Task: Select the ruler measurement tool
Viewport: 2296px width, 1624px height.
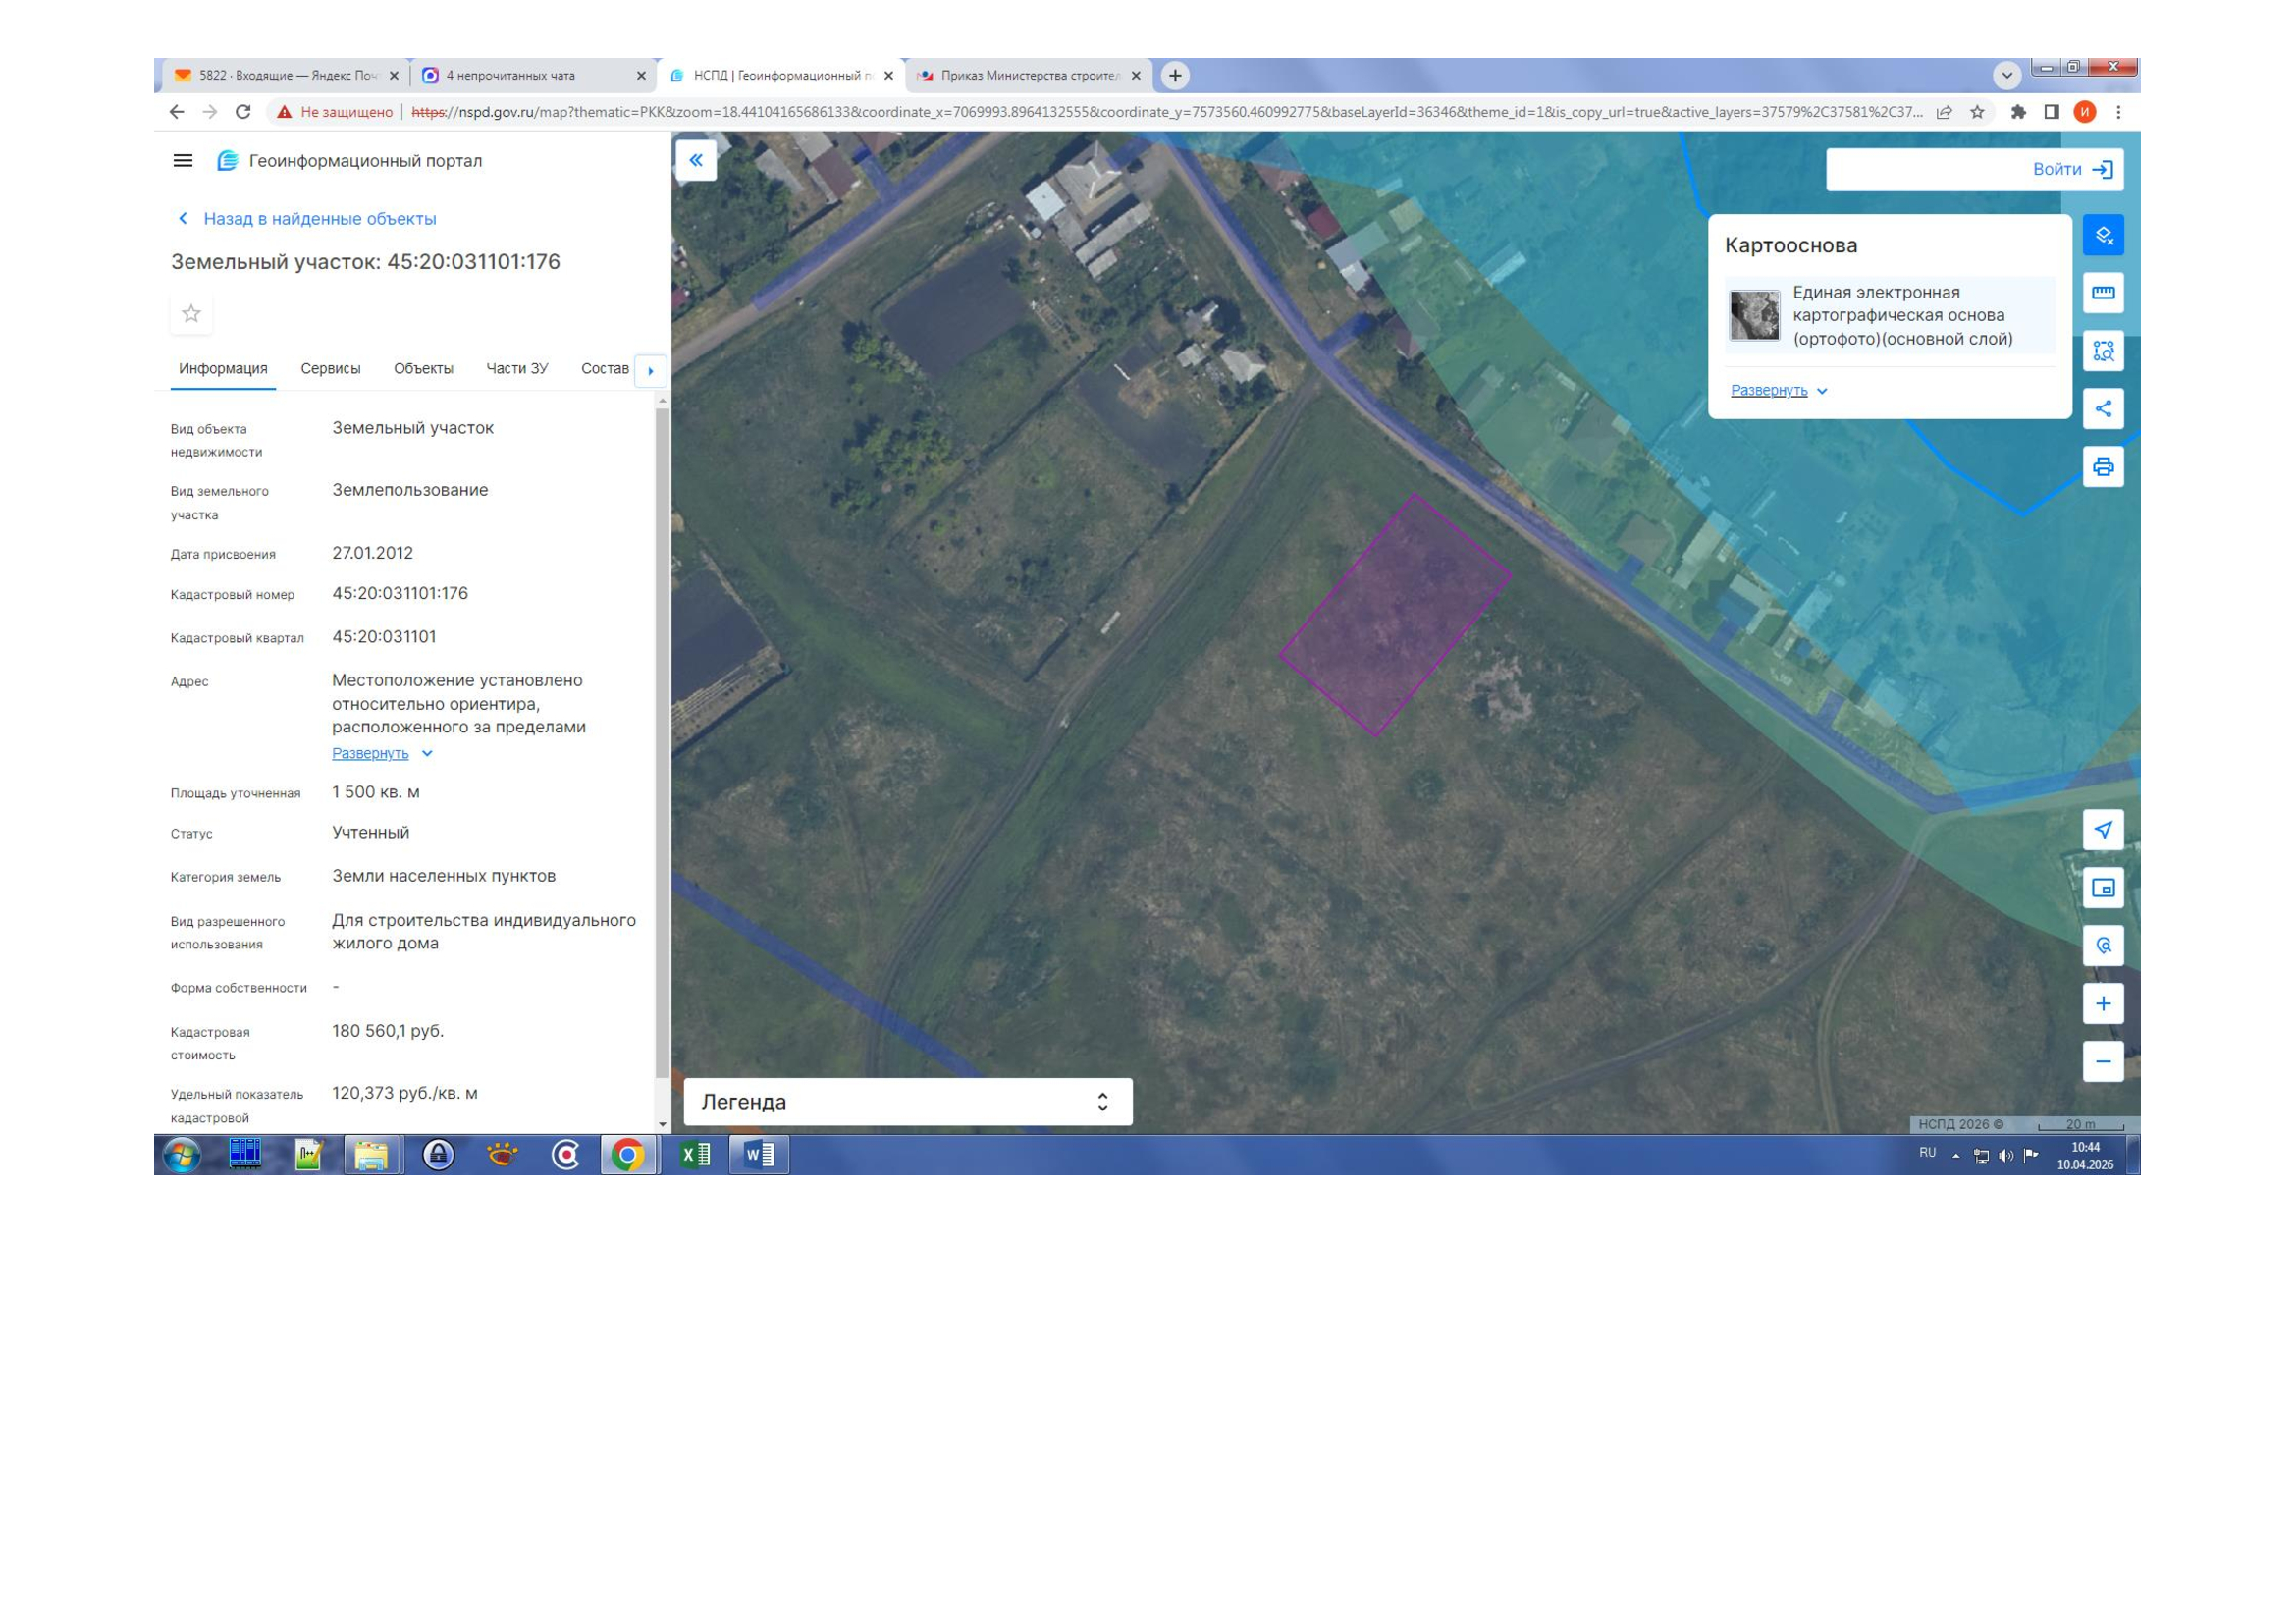Action: tap(2102, 293)
